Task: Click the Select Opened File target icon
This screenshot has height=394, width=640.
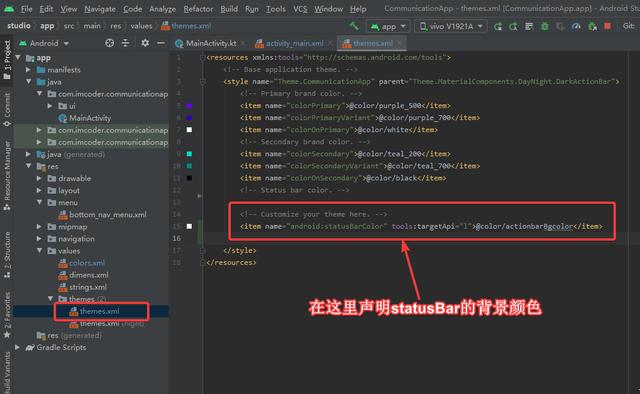Action: point(109,43)
